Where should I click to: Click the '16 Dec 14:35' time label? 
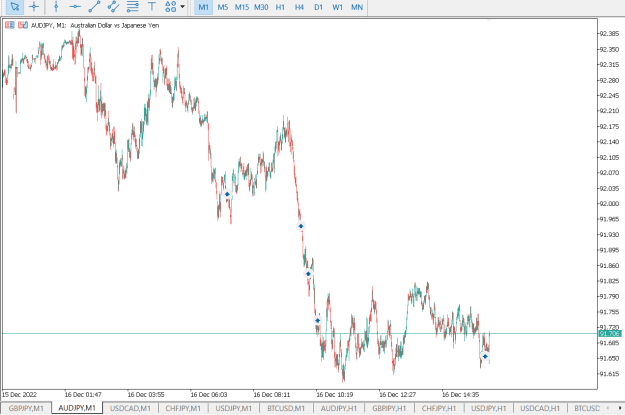point(460,395)
